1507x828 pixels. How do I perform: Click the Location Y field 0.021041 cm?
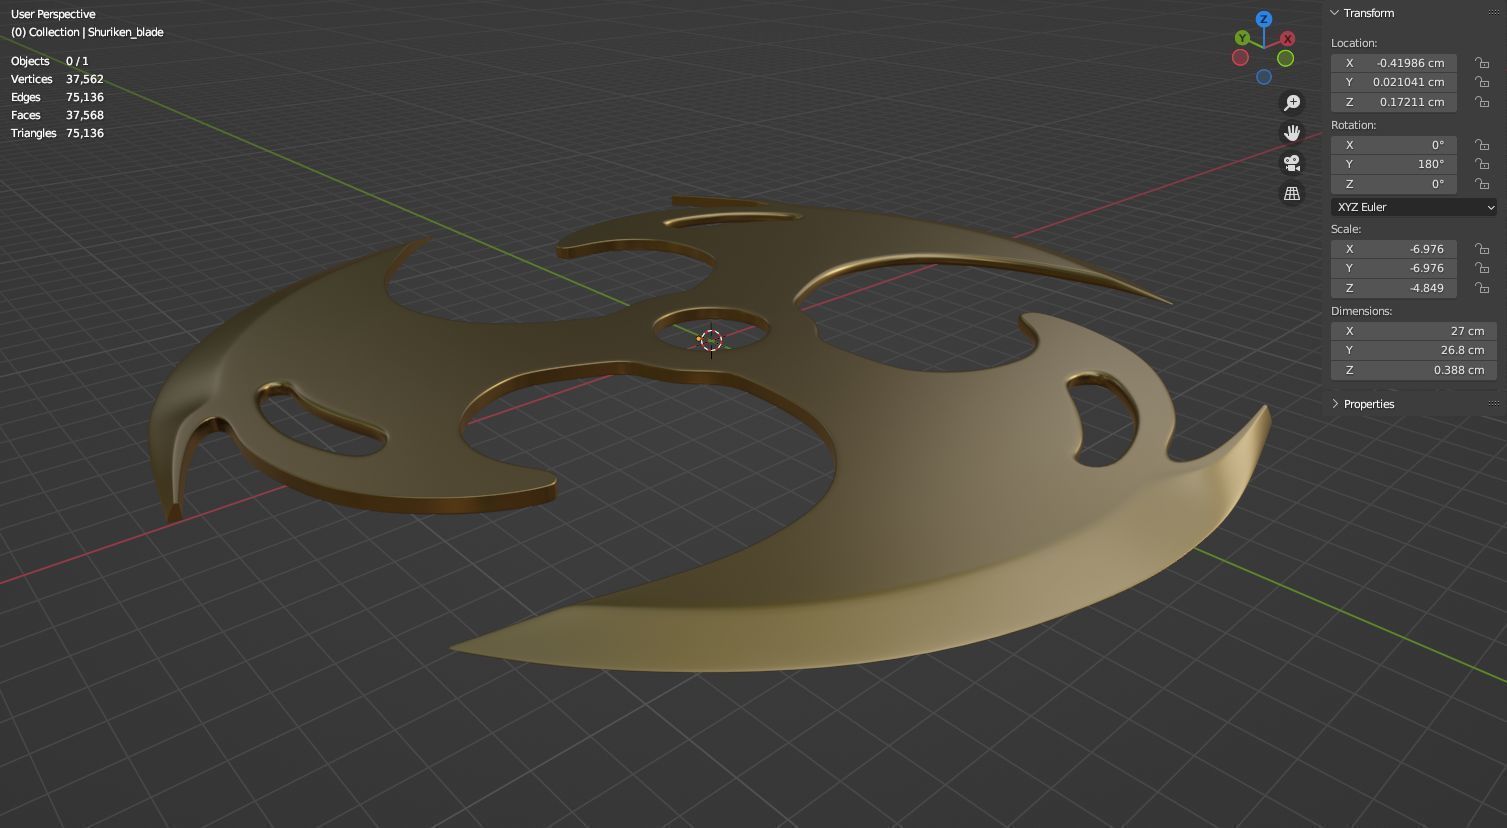click(1394, 82)
